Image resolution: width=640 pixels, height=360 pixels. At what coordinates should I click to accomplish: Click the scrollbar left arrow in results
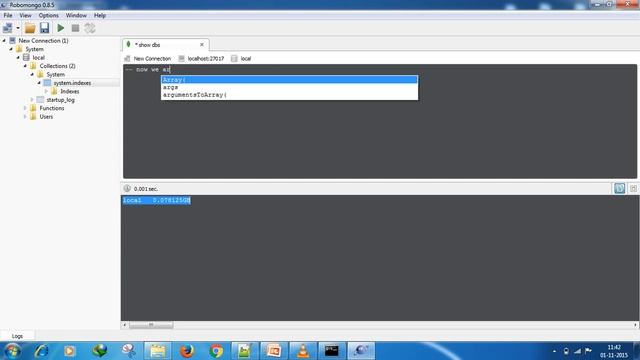(x=124, y=325)
